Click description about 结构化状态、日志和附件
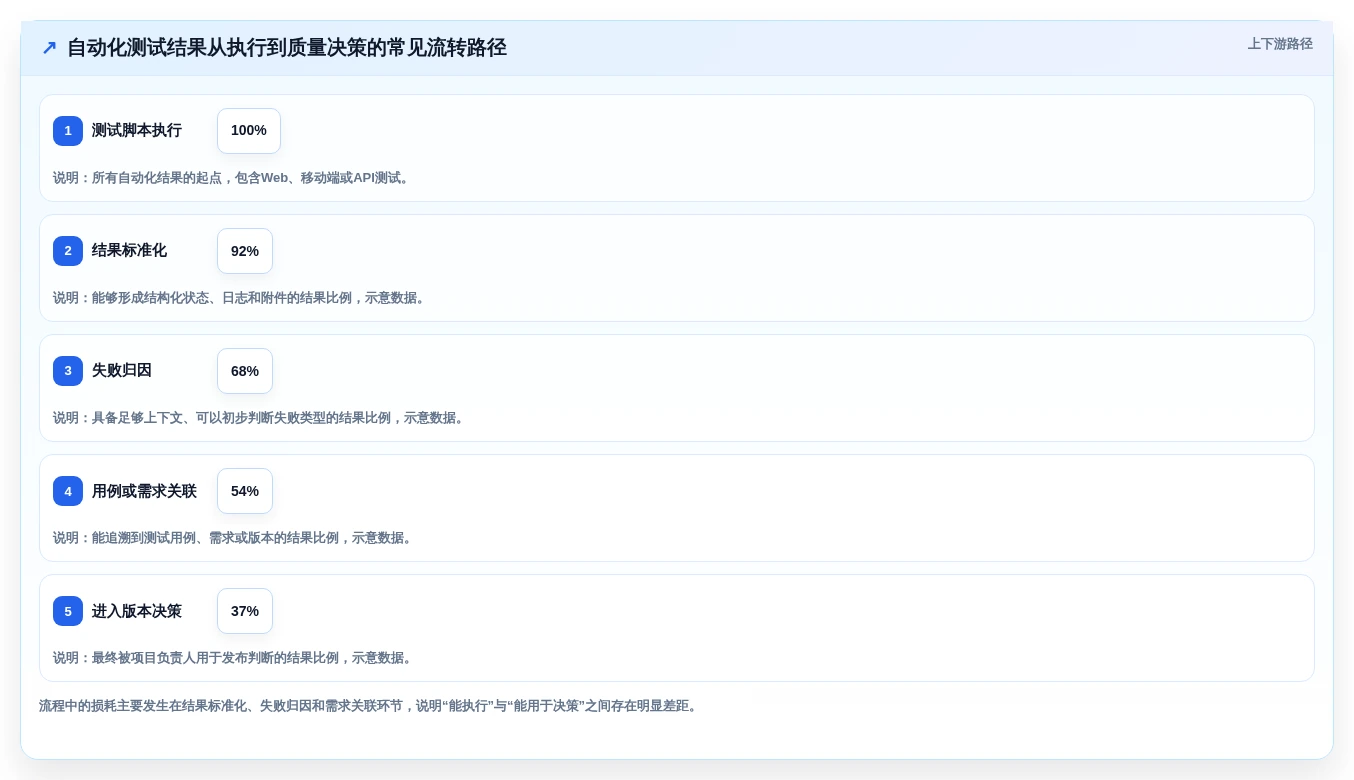Screen dimensions: 1354x780 click(240, 298)
